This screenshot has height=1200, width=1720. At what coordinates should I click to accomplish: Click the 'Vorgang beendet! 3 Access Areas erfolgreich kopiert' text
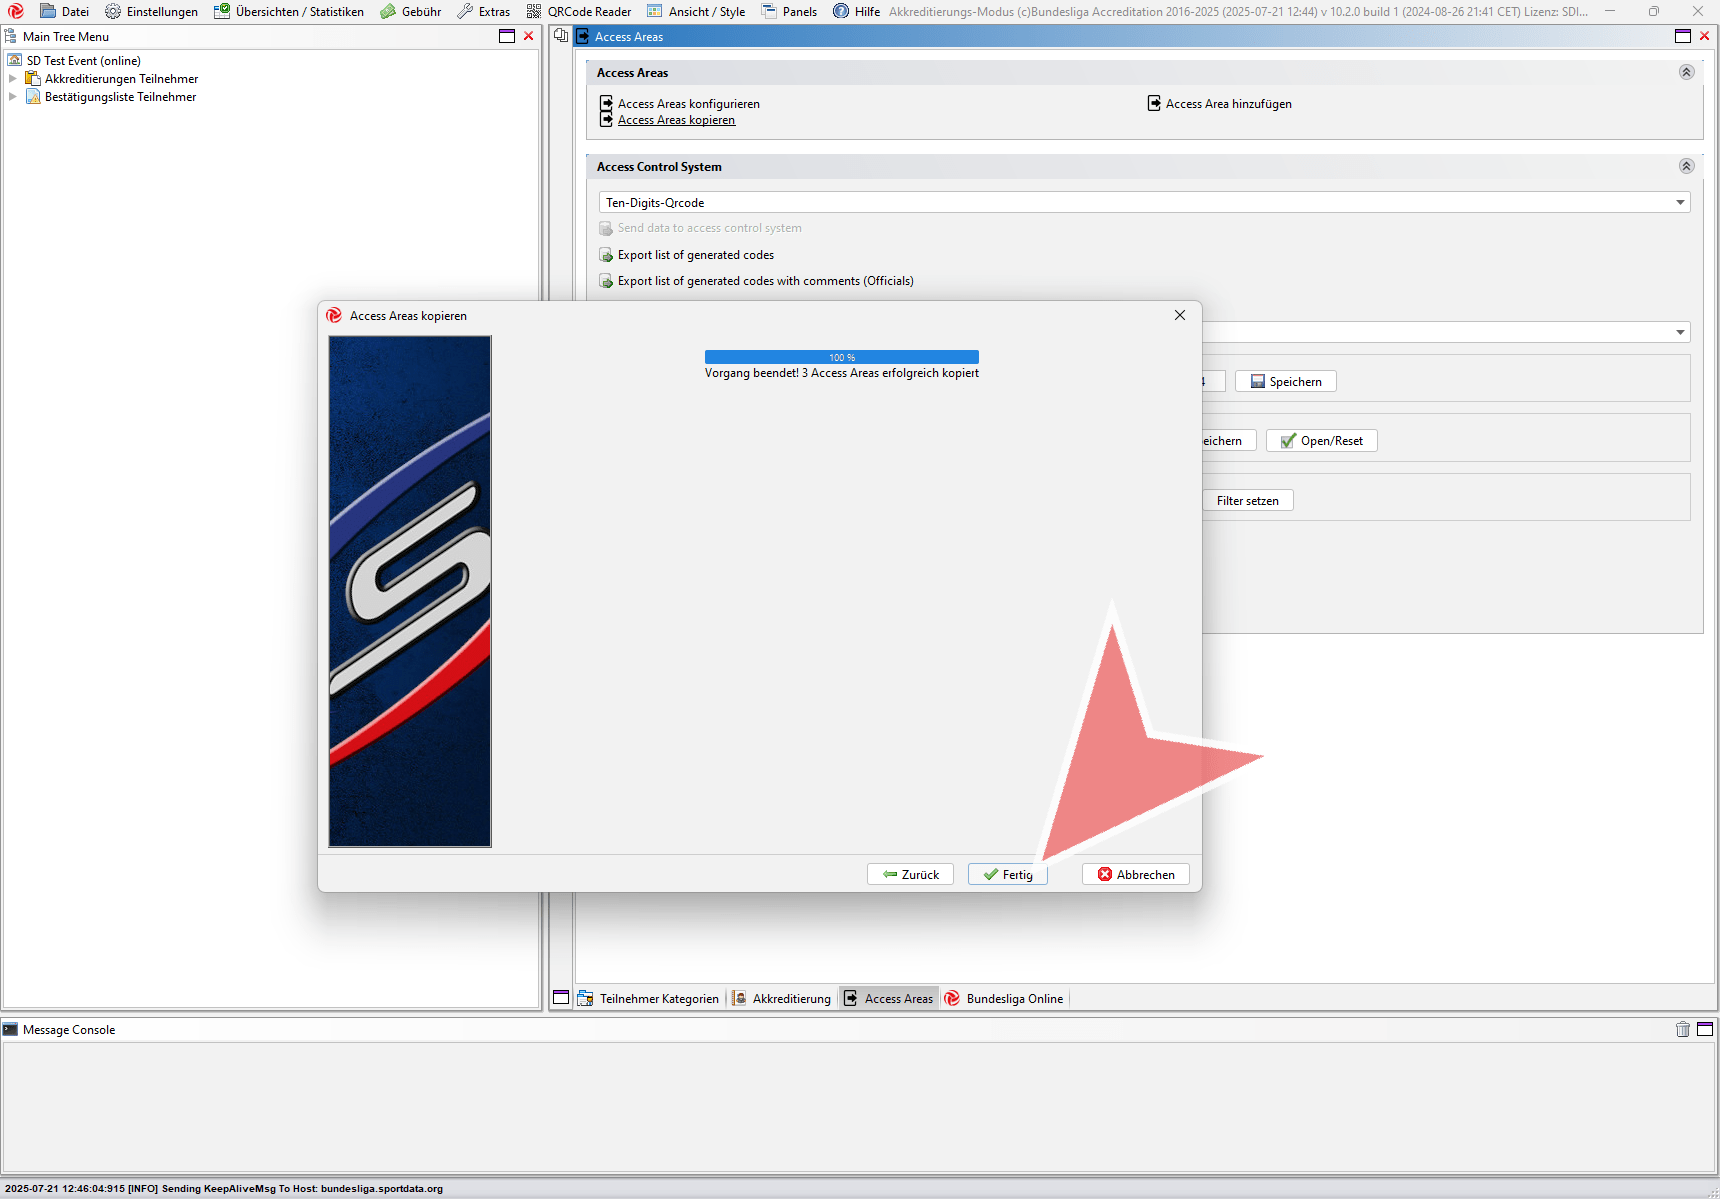click(x=841, y=373)
